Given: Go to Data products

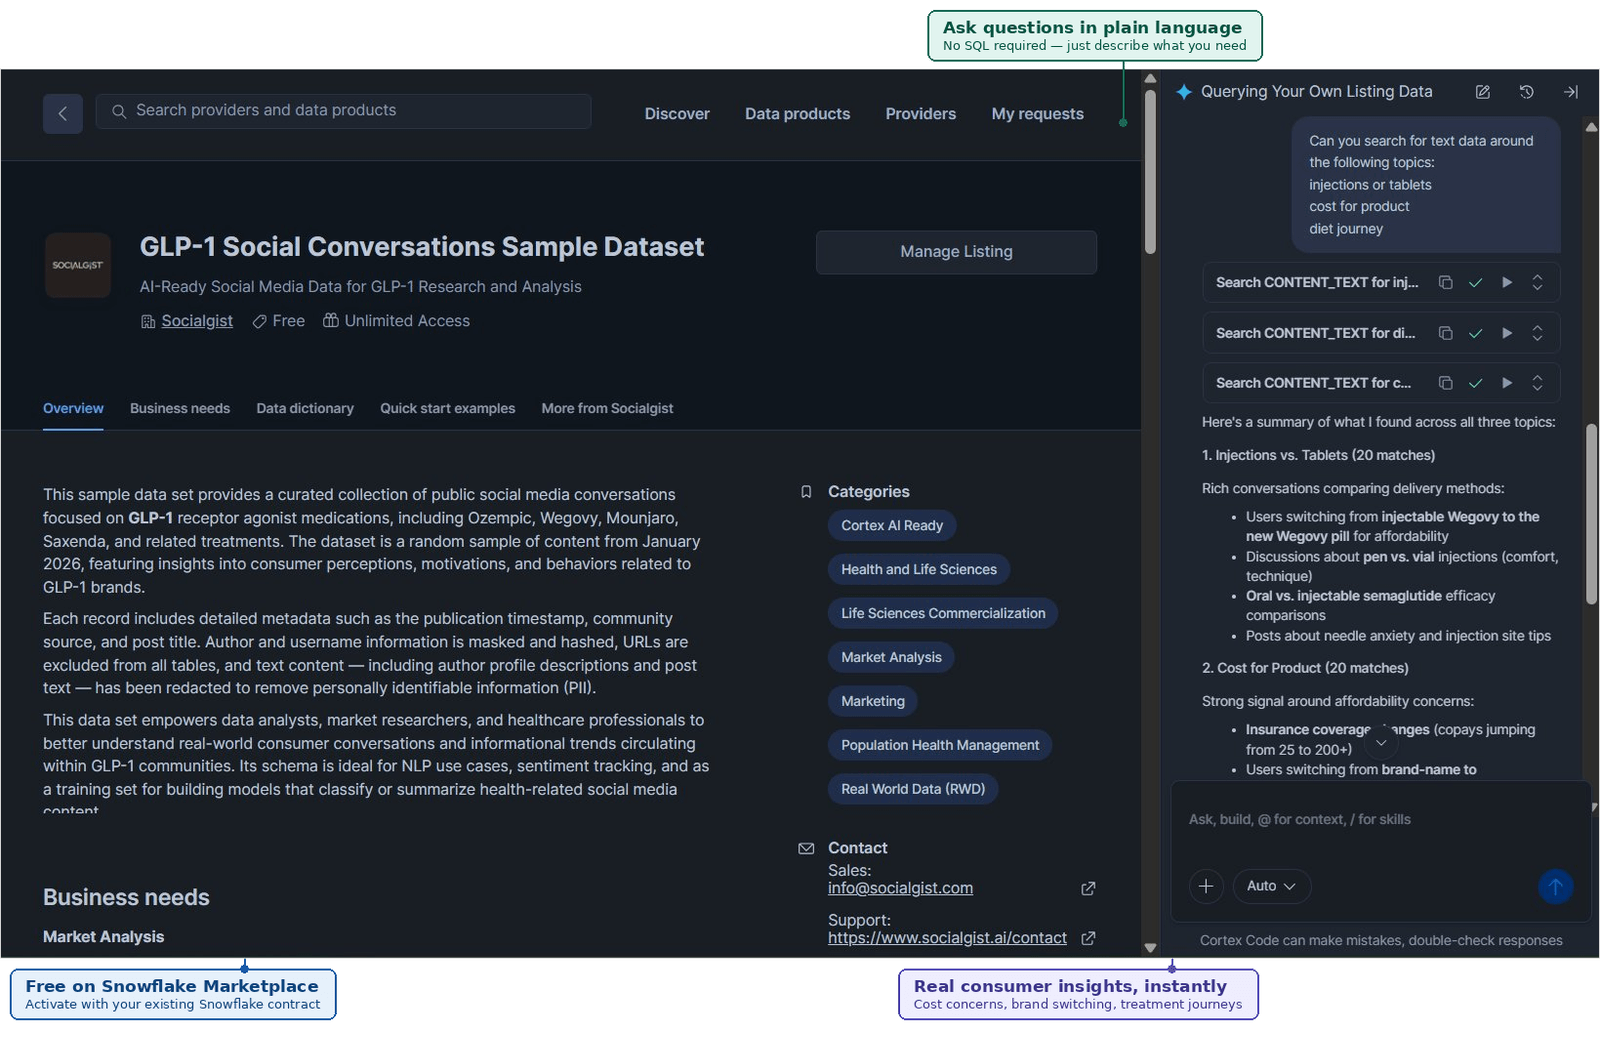Looking at the screenshot, I should (x=797, y=114).
